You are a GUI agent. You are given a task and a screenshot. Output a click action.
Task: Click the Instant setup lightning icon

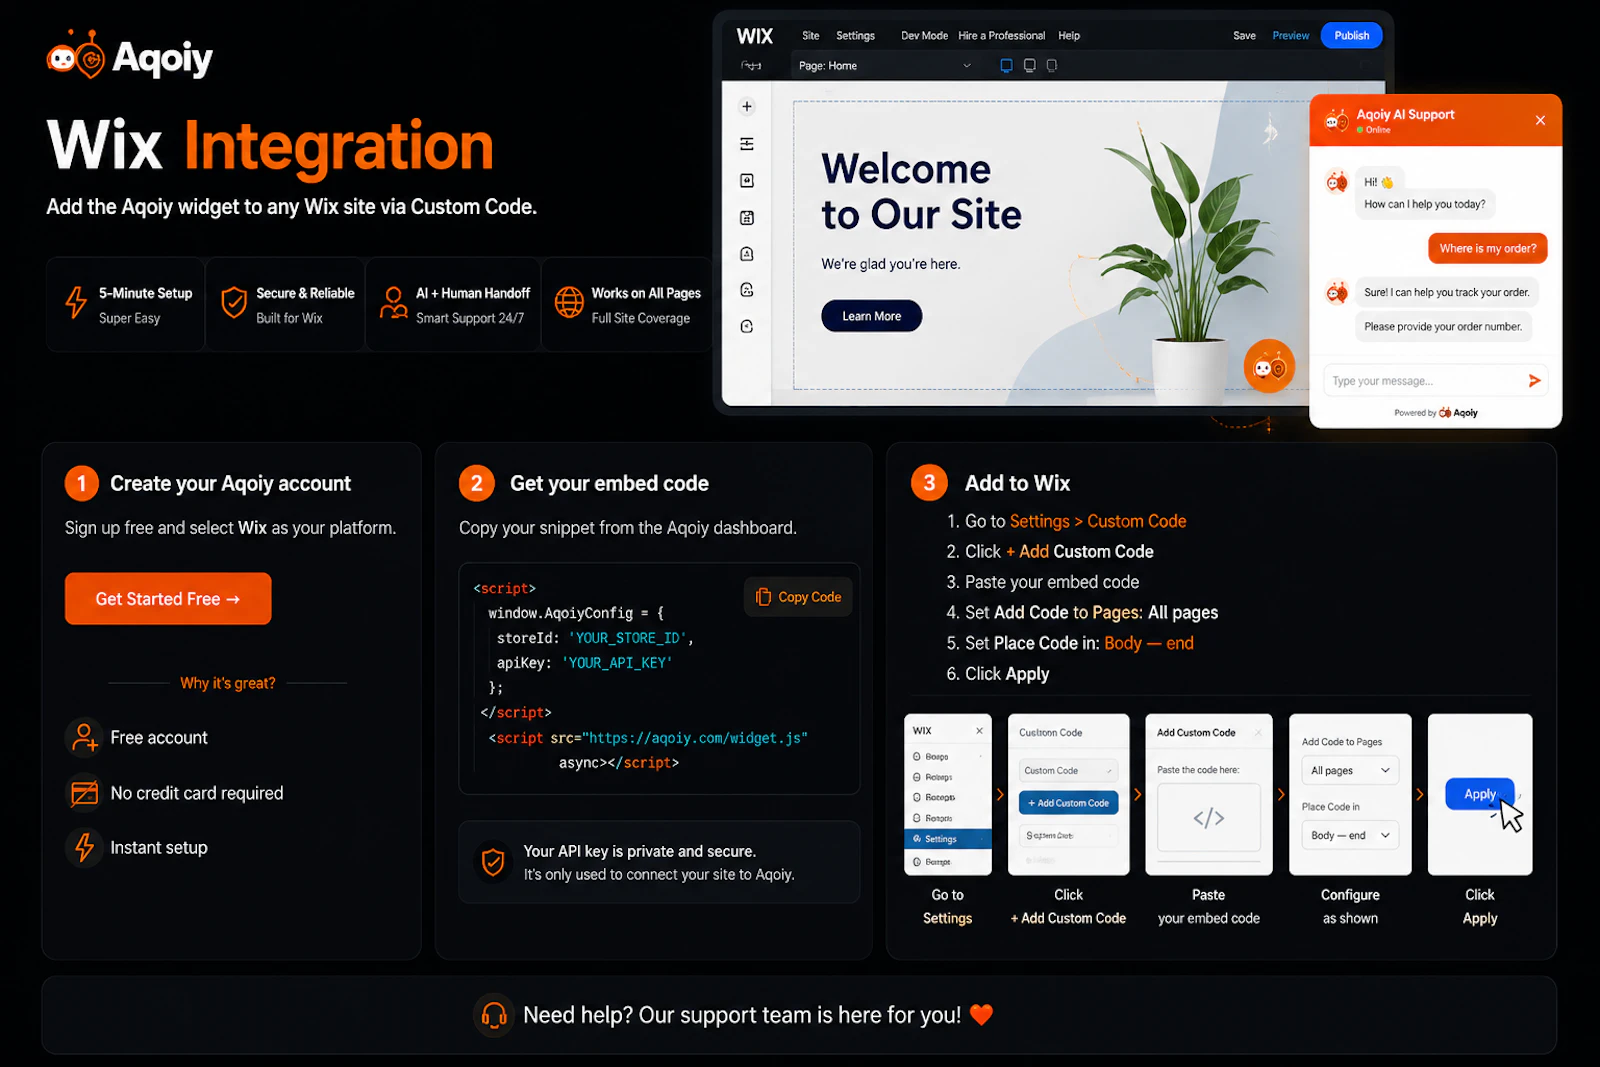[85, 848]
